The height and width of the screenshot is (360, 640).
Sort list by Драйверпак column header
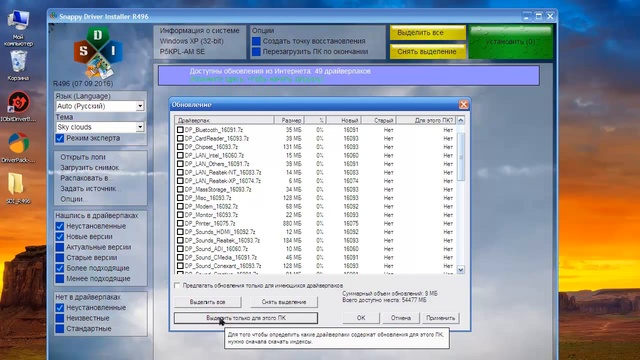224,120
